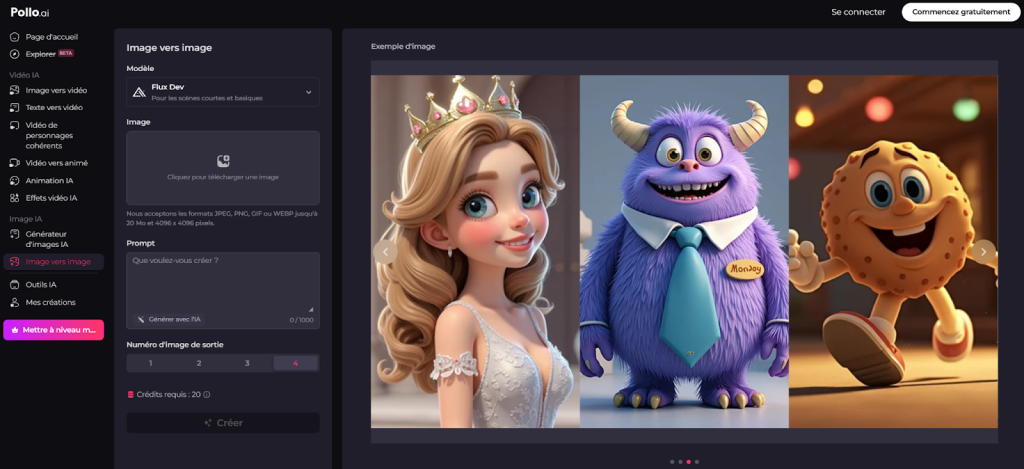Click the Flux Dev model logo icon
Viewport: 1024px width, 469px height.
click(138, 92)
